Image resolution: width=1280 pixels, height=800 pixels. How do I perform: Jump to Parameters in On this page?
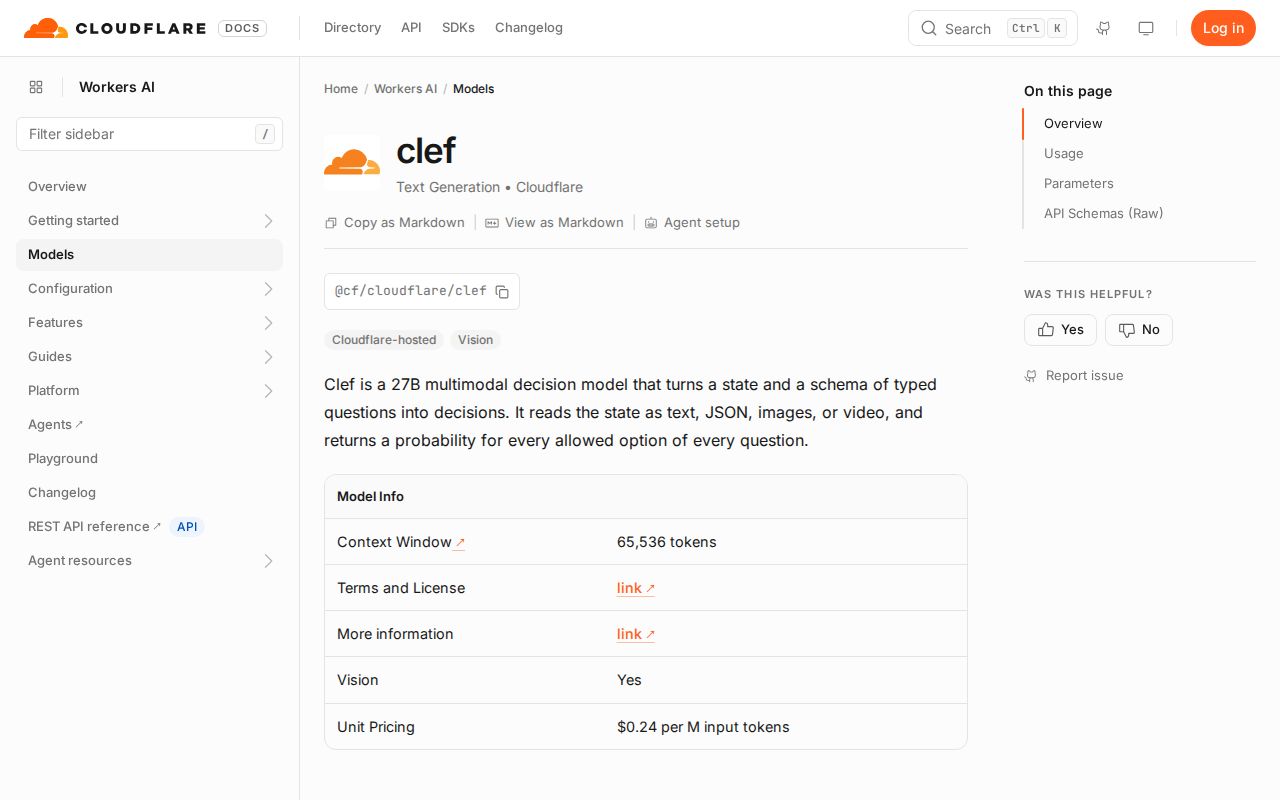(1079, 184)
